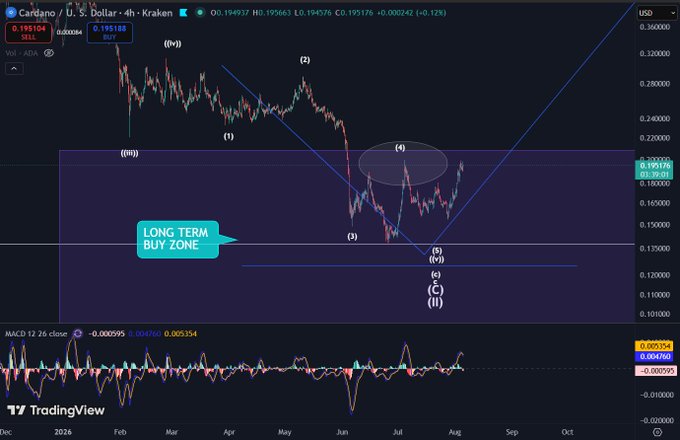The image size is (680, 440).
Task: Click the green market status dot
Action: [200, 13]
